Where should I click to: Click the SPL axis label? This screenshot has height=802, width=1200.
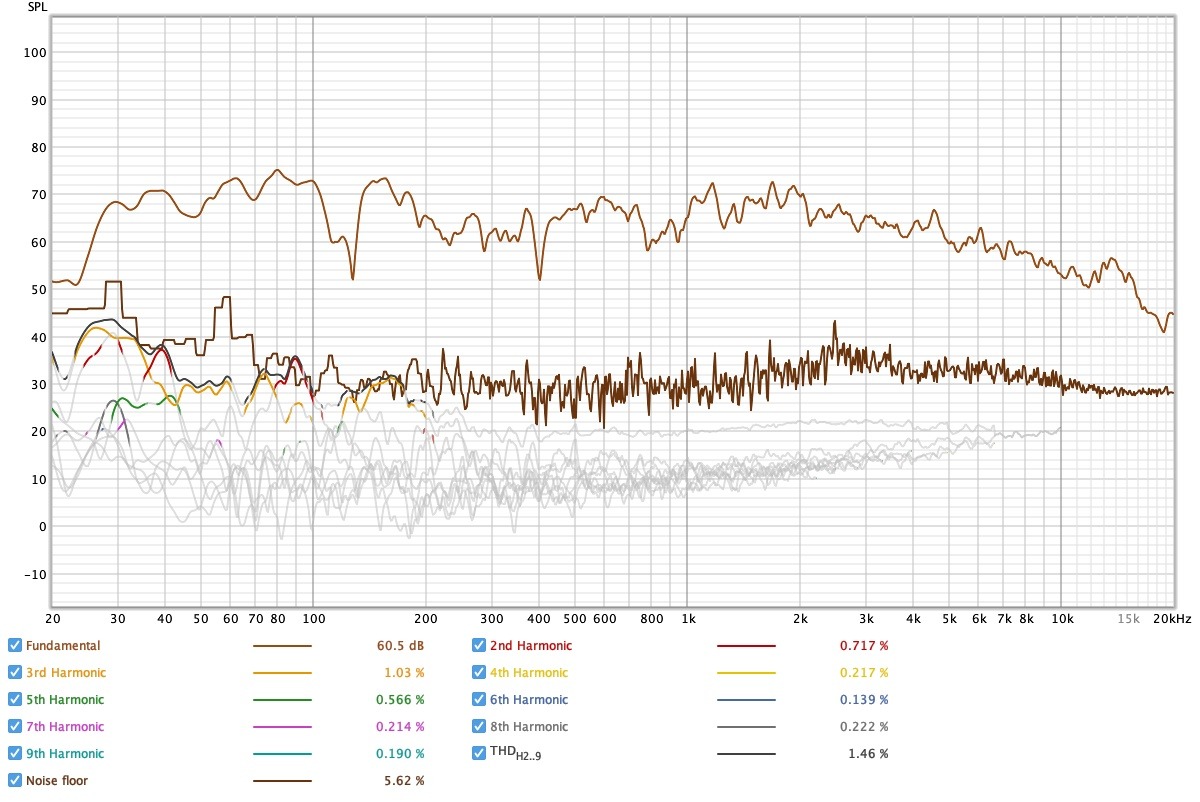(x=36, y=7)
